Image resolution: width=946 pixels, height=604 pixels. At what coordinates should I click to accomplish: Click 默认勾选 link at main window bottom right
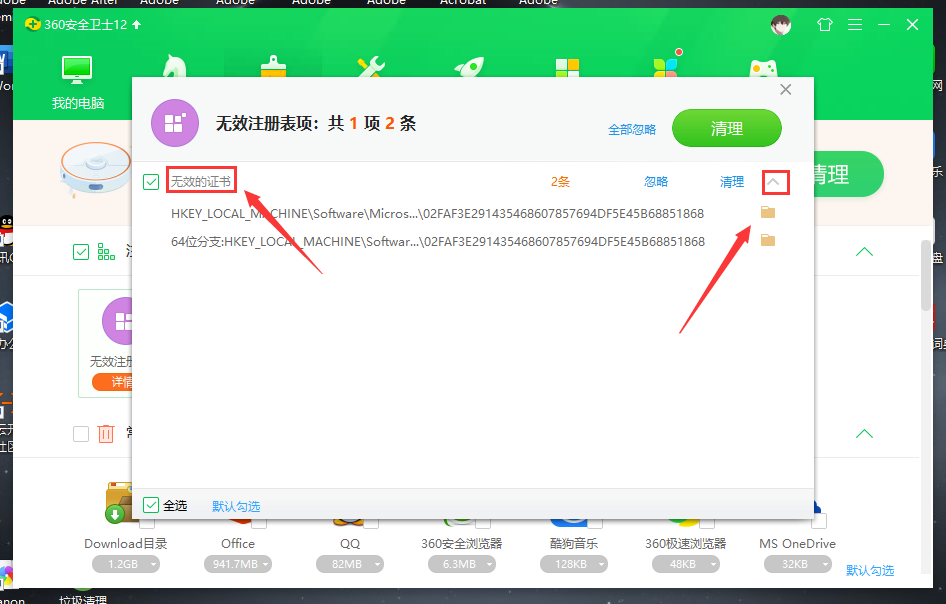pyautogui.click(x=870, y=570)
